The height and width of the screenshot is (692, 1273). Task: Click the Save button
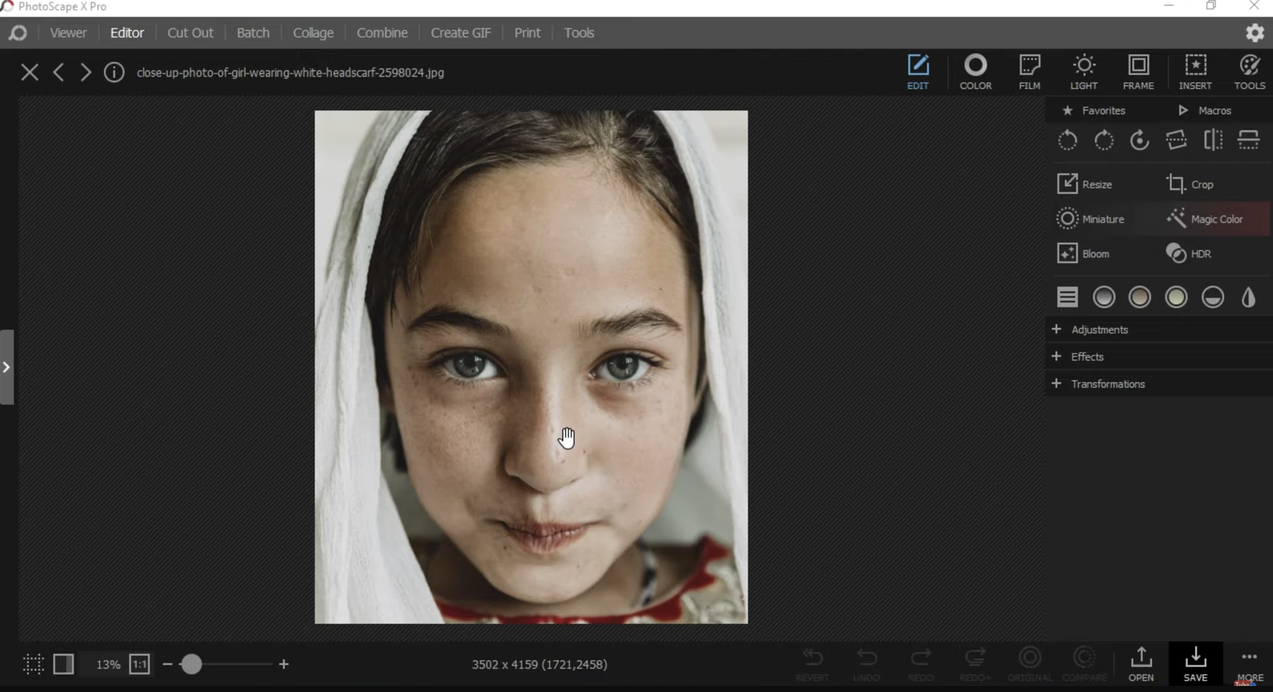[1195, 664]
